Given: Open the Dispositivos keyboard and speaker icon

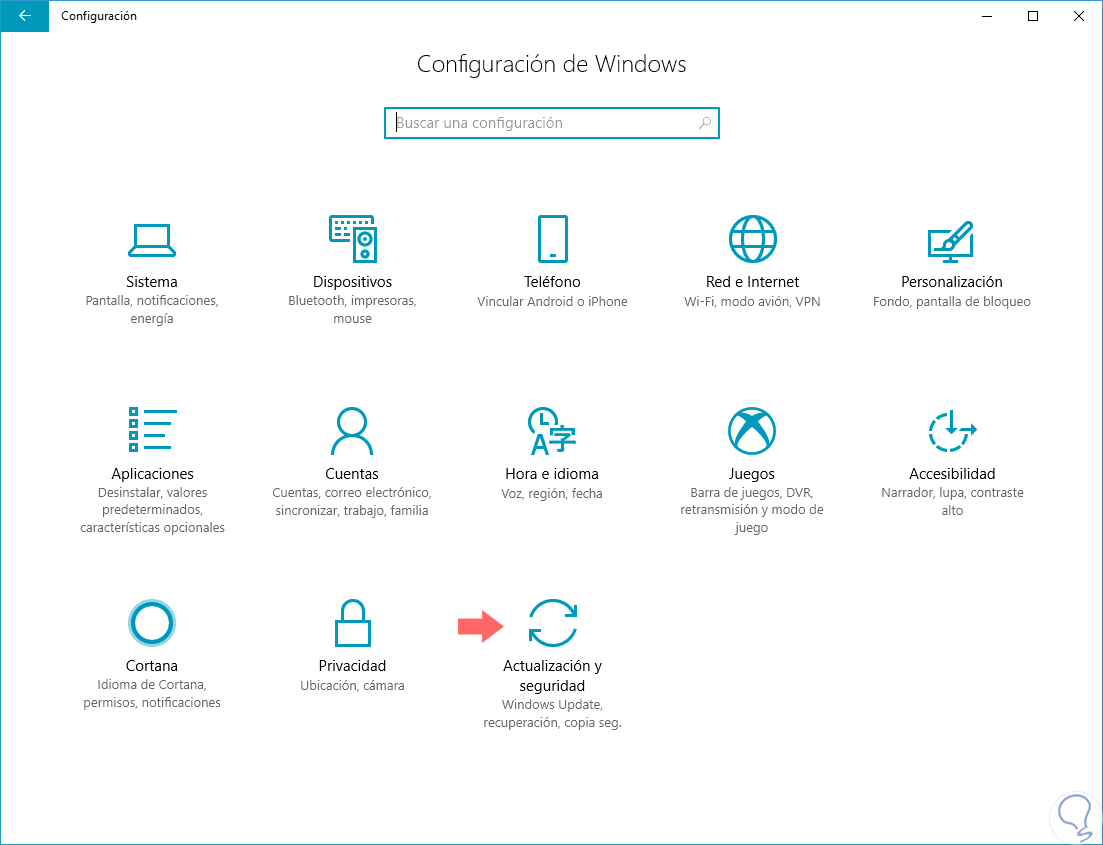Looking at the screenshot, I should click(352, 239).
